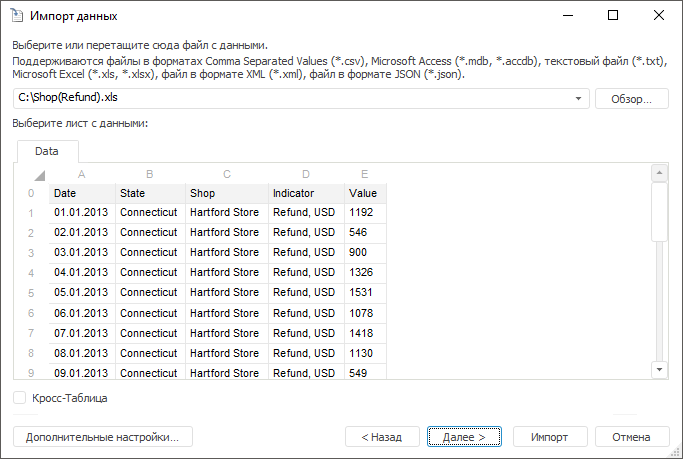This screenshot has width=683, height=459.
Task: Click the import dialog document icon
Action: (x=17, y=16)
